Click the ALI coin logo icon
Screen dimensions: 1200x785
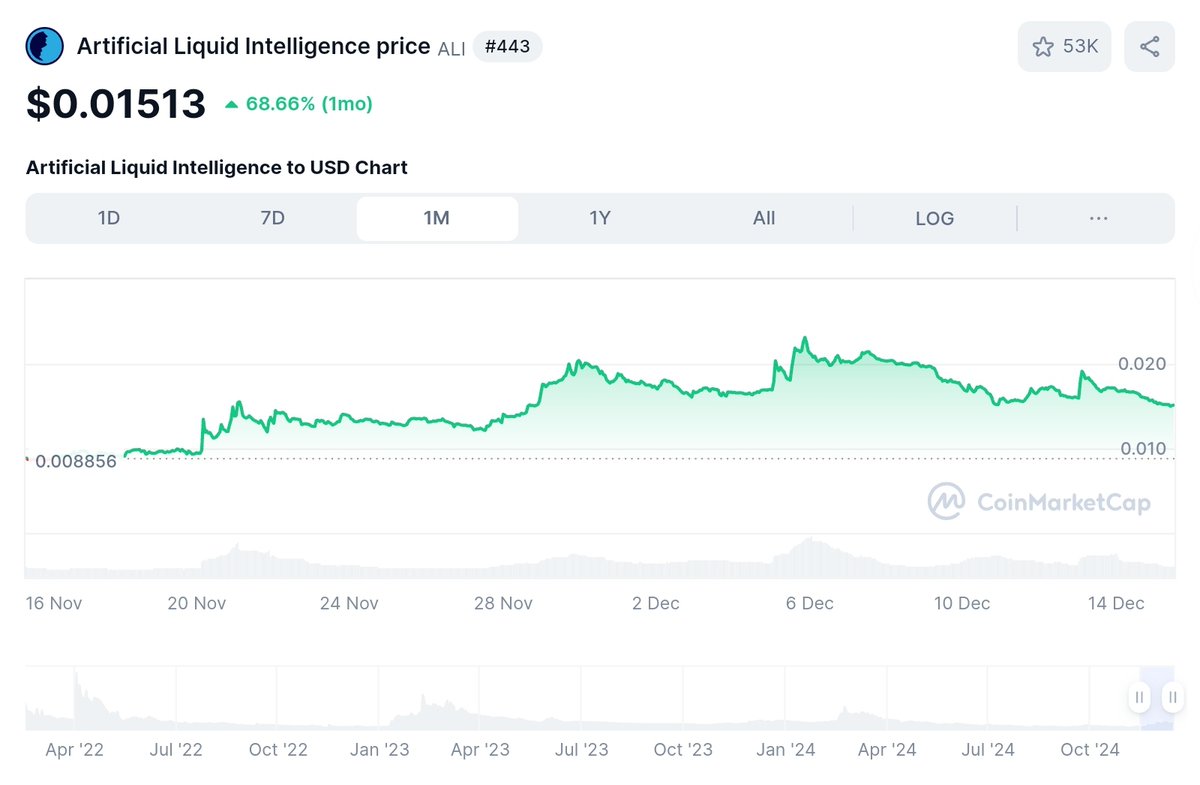pos(45,47)
